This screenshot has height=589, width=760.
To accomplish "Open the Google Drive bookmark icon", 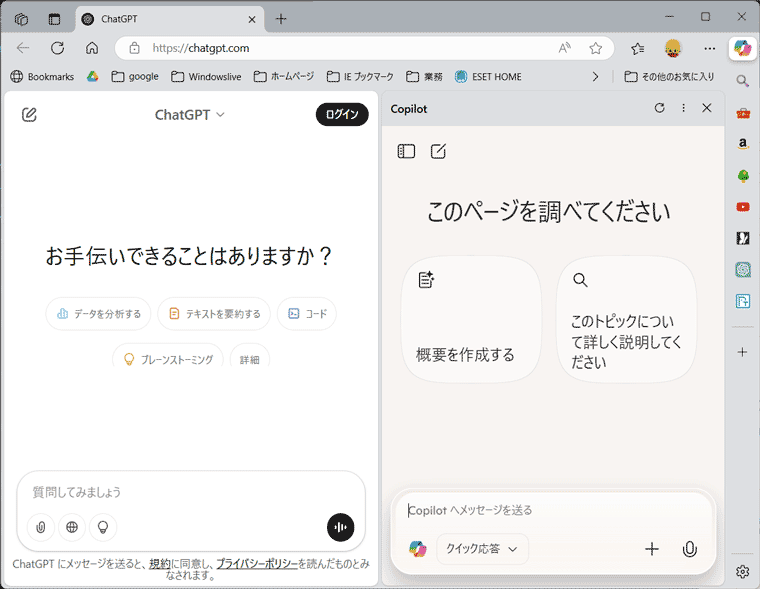I will [x=93, y=77].
